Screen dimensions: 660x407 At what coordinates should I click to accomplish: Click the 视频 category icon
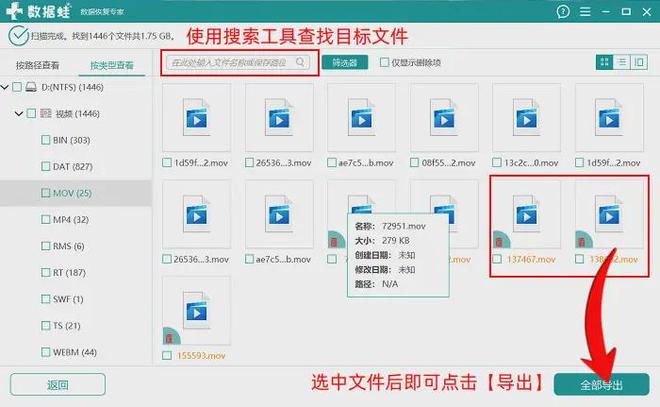pyautogui.click(x=46, y=114)
